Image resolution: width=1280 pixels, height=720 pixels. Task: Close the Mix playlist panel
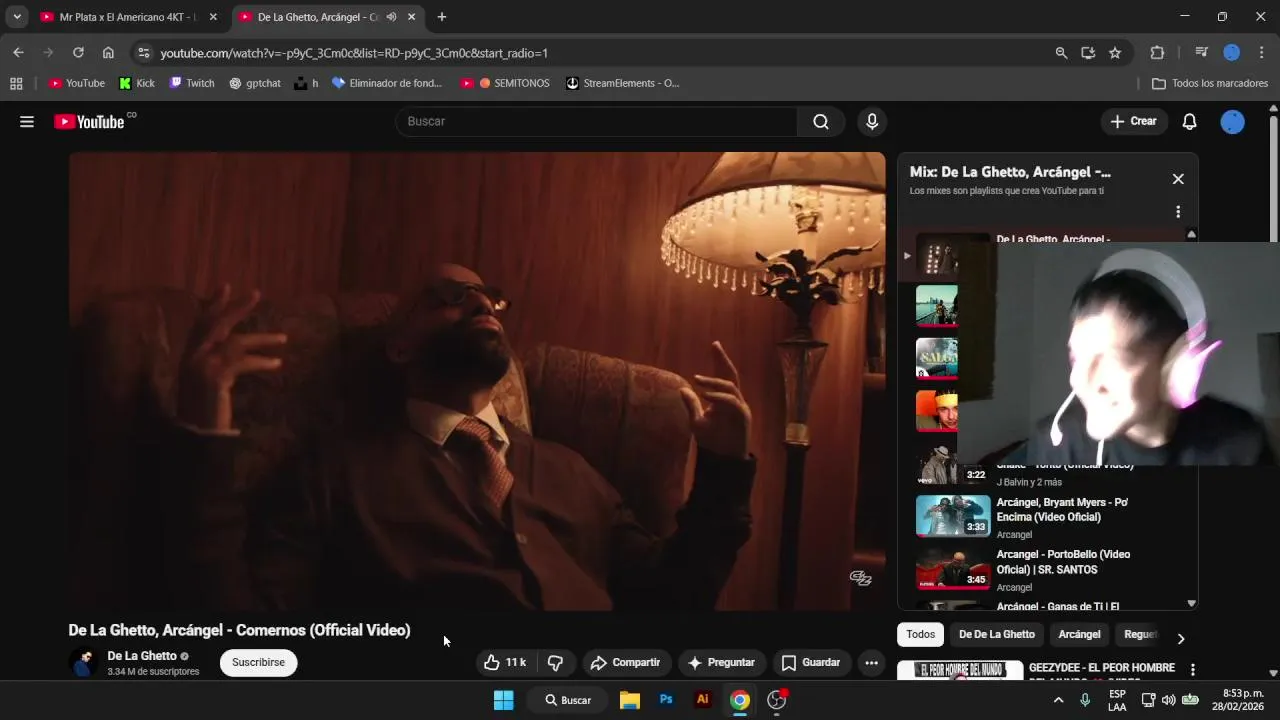tap(1178, 179)
